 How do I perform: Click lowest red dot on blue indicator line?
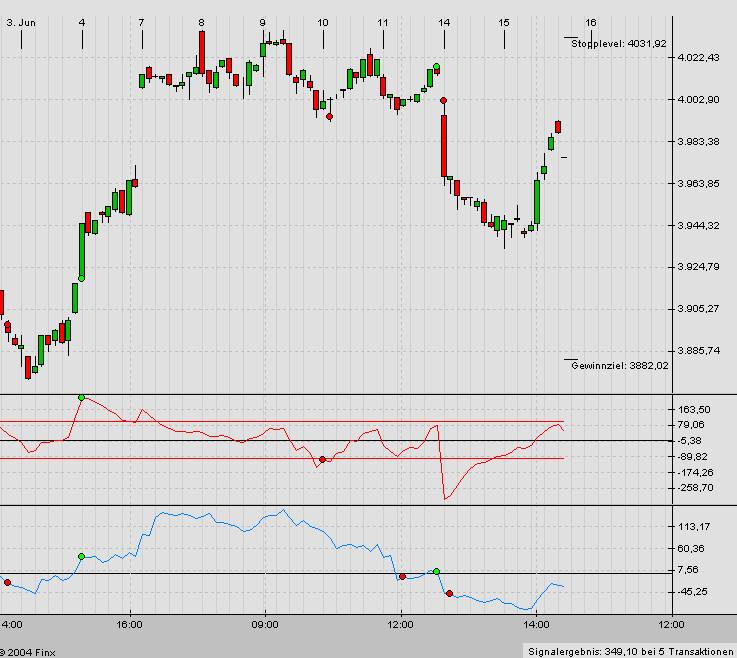click(449, 593)
